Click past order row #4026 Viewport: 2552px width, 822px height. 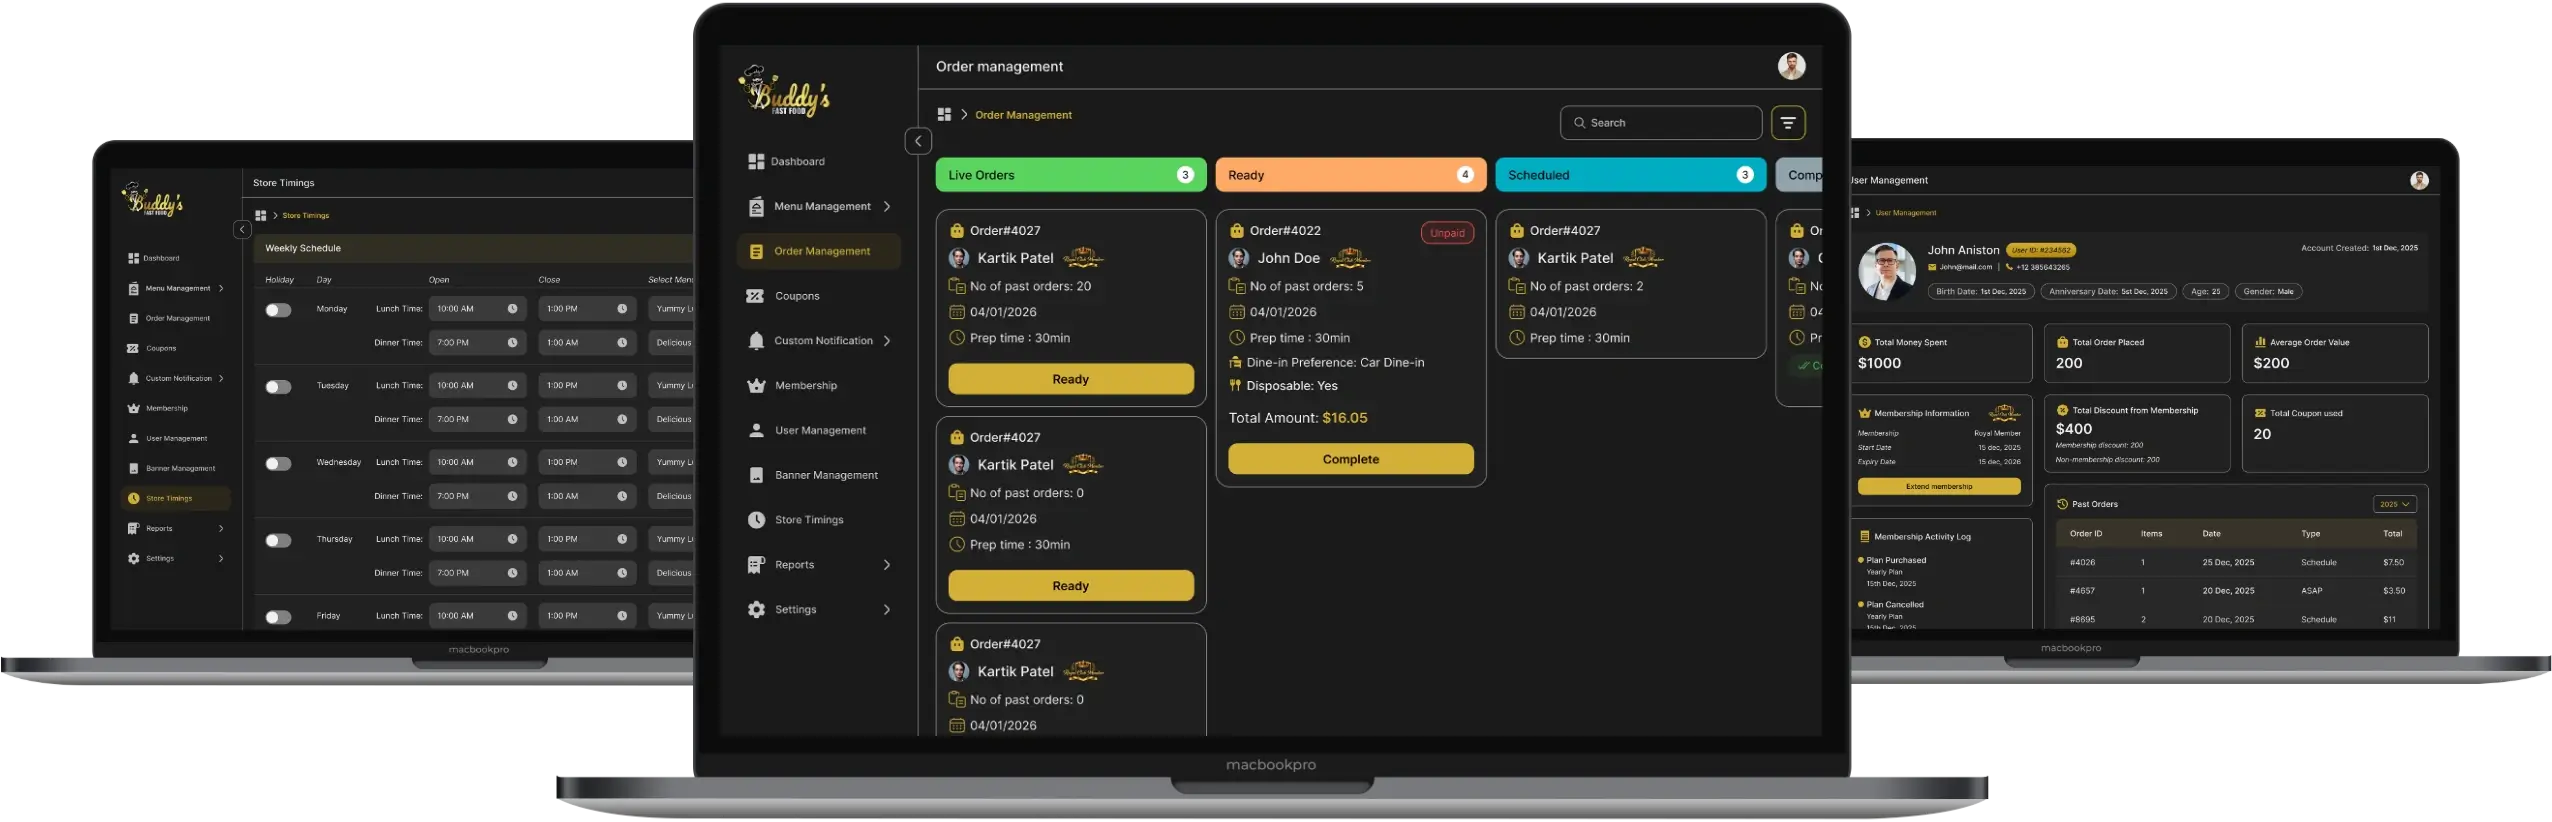pos(2235,563)
